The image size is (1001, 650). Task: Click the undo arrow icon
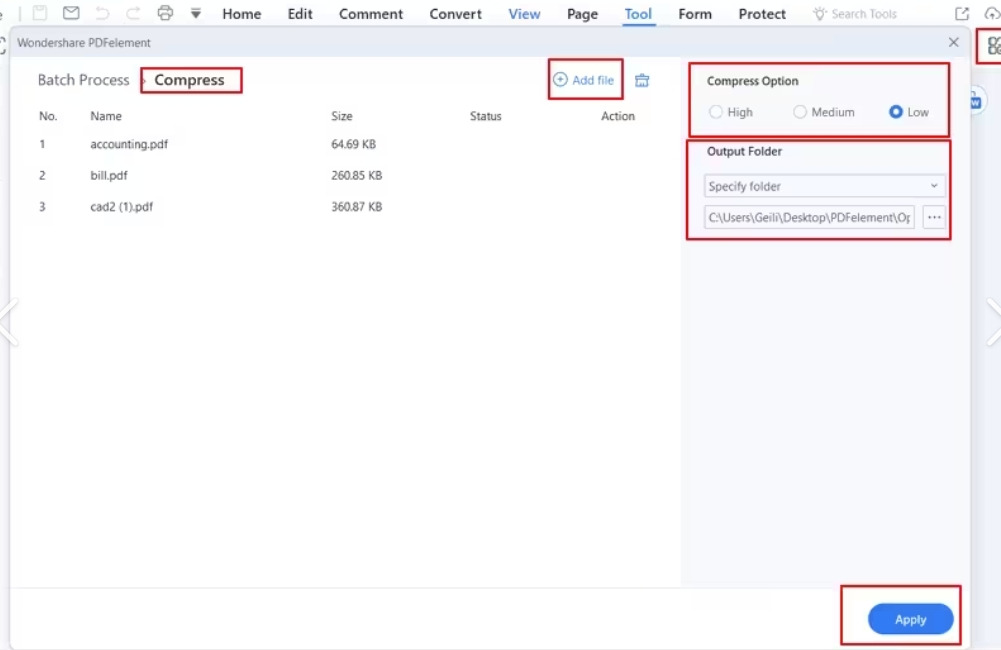point(102,13)
